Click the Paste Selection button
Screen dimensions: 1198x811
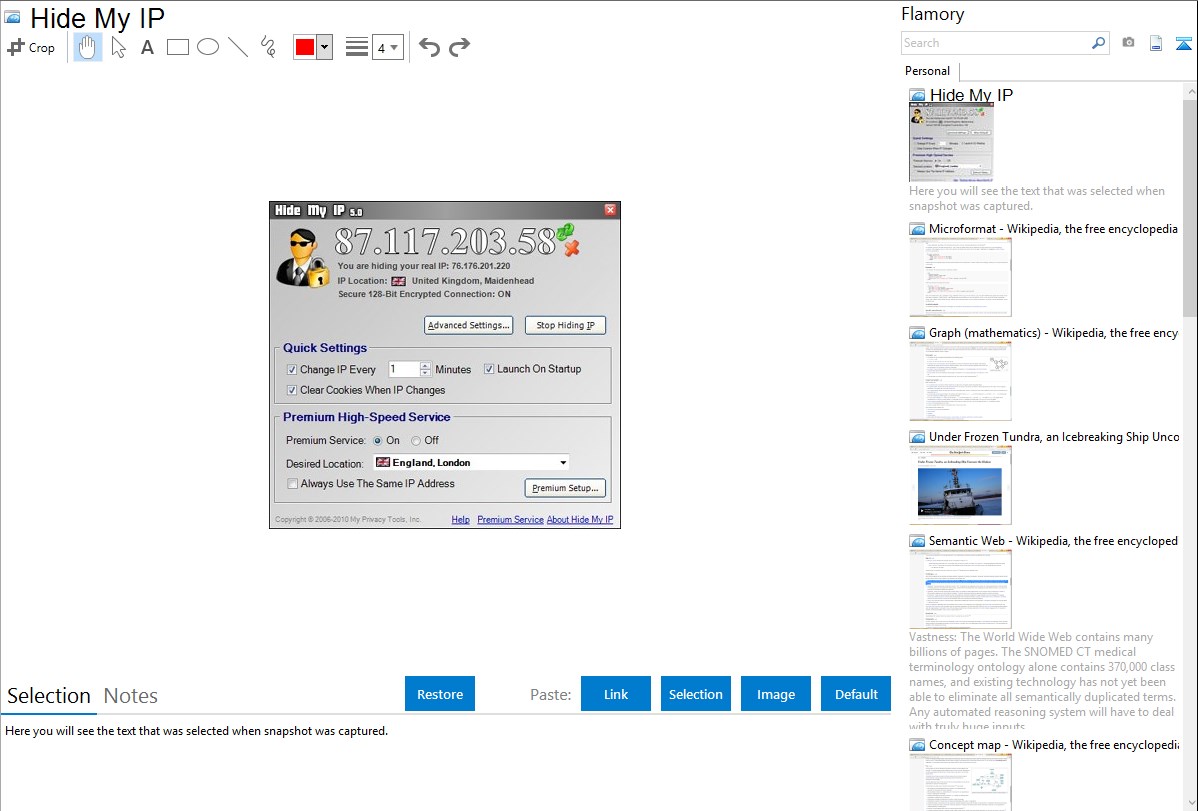[x=695, y=694]
